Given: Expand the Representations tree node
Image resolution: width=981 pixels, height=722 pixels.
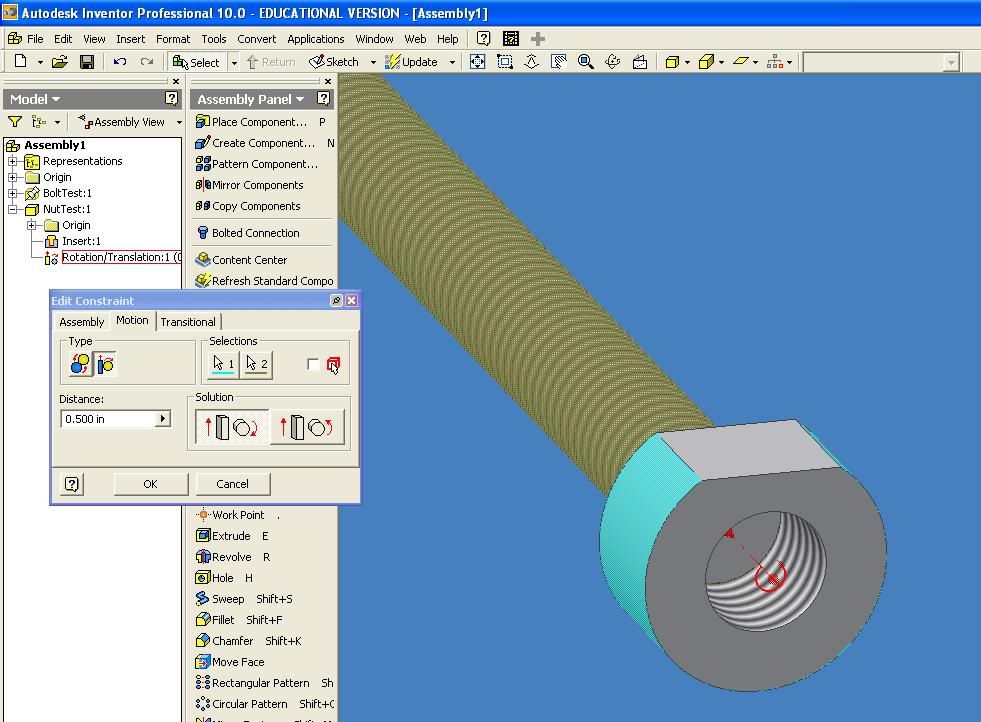Looking at the screenshot, I should [14, 162].
